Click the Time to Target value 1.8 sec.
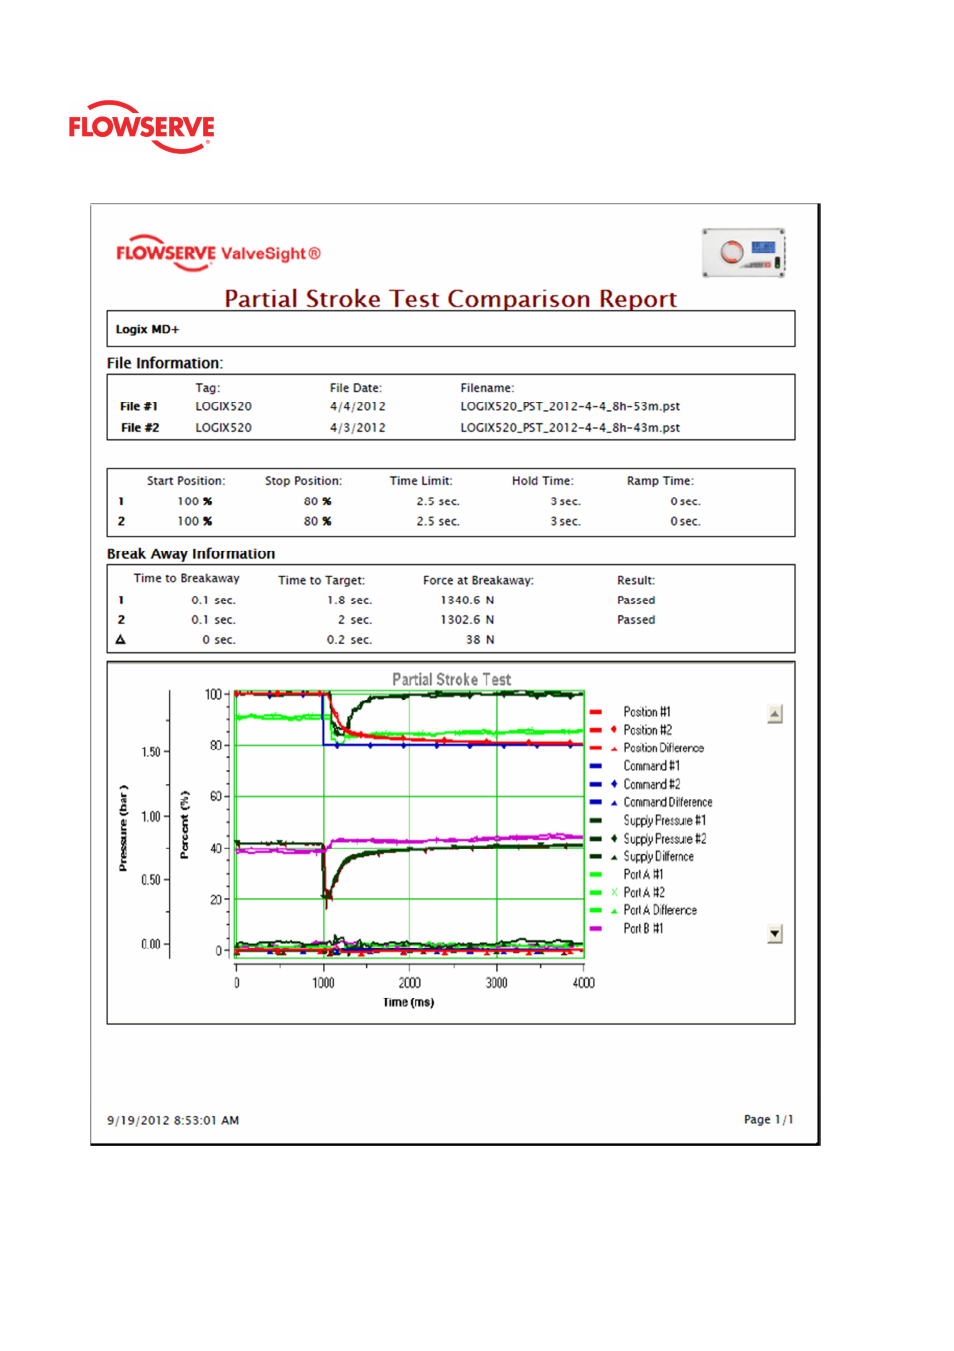The width and height of the screenshot is (954, 1351). (349, 600)
